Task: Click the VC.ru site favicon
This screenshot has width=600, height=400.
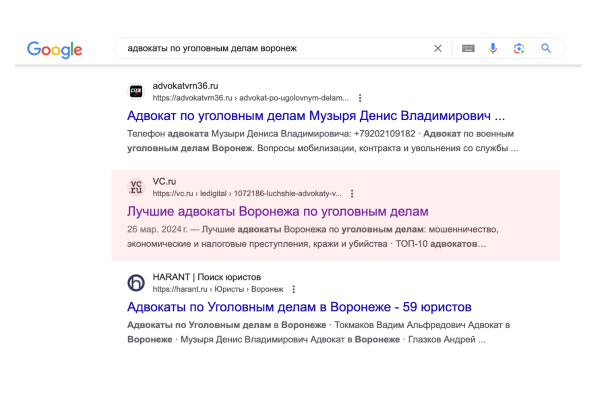Action: [x=136, y=187]
